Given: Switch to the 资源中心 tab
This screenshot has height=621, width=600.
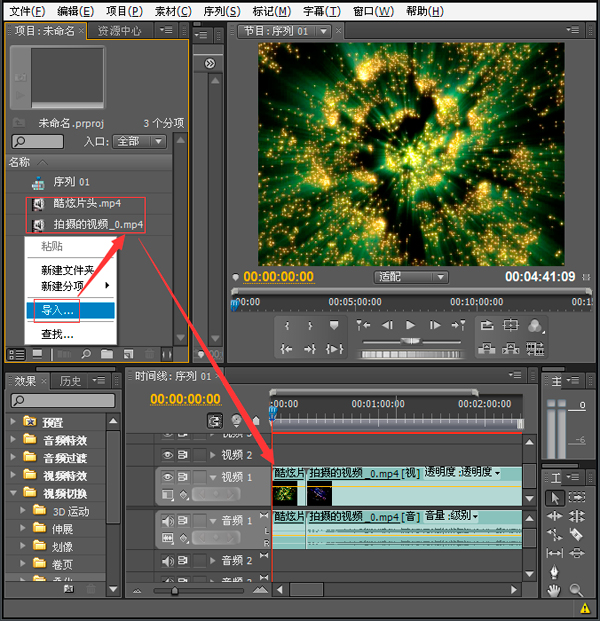Looking at the screenshot, I should tap(119, 30).
